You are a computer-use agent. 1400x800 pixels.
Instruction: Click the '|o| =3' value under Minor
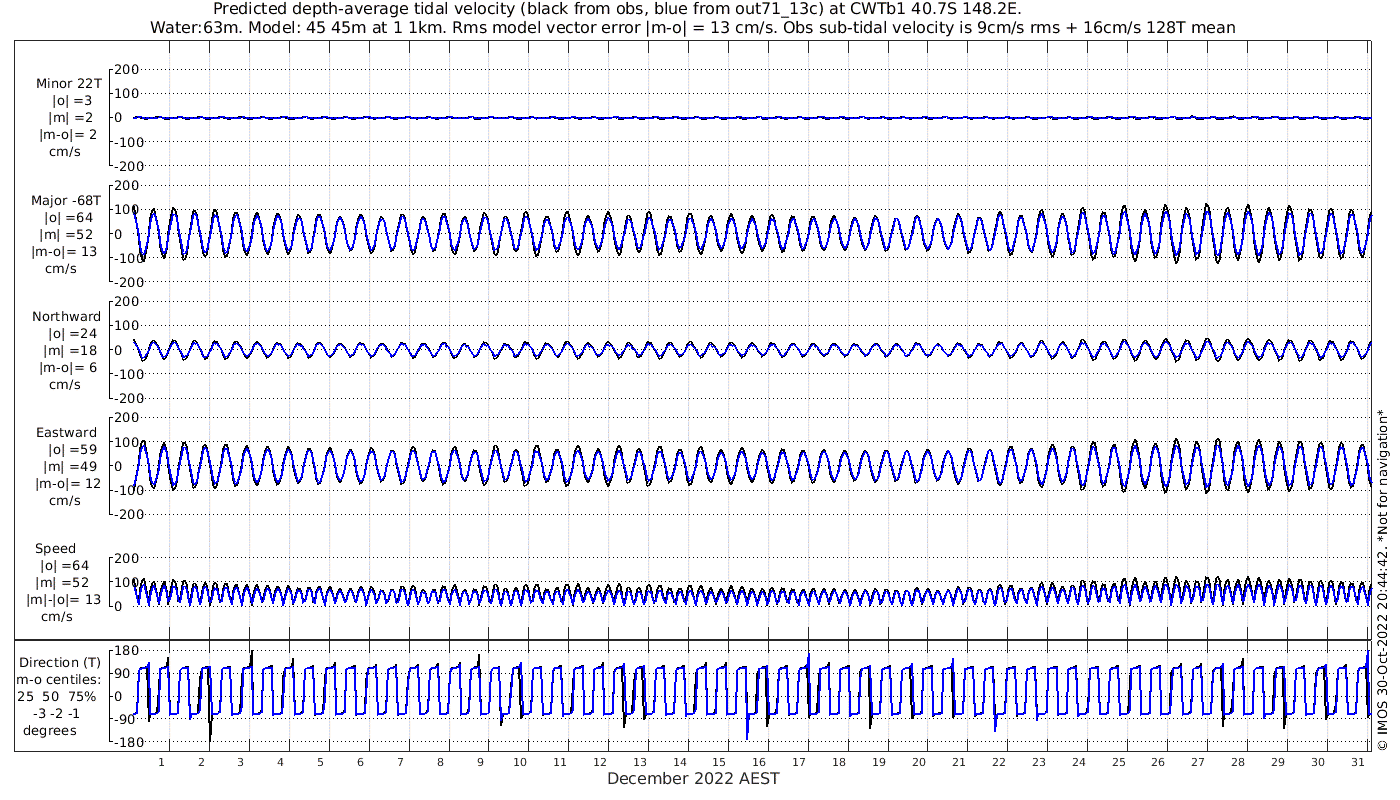pyautogui.click(x=72, y=101)
